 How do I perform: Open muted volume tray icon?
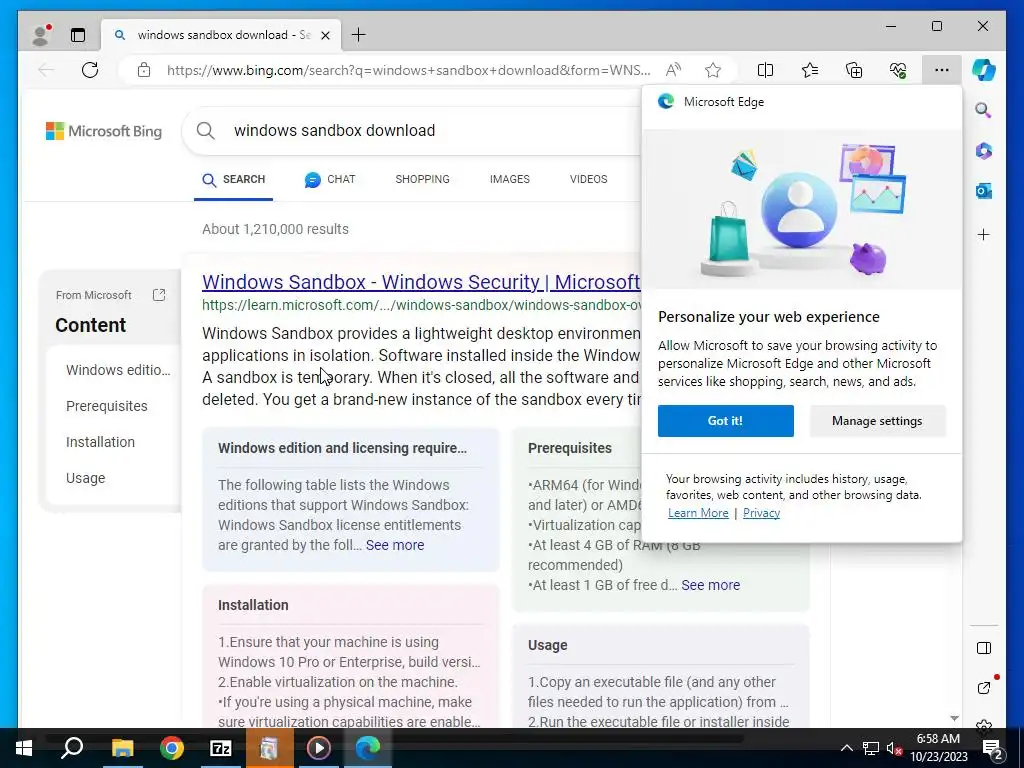pyautogui.click(x=894, y=748)
